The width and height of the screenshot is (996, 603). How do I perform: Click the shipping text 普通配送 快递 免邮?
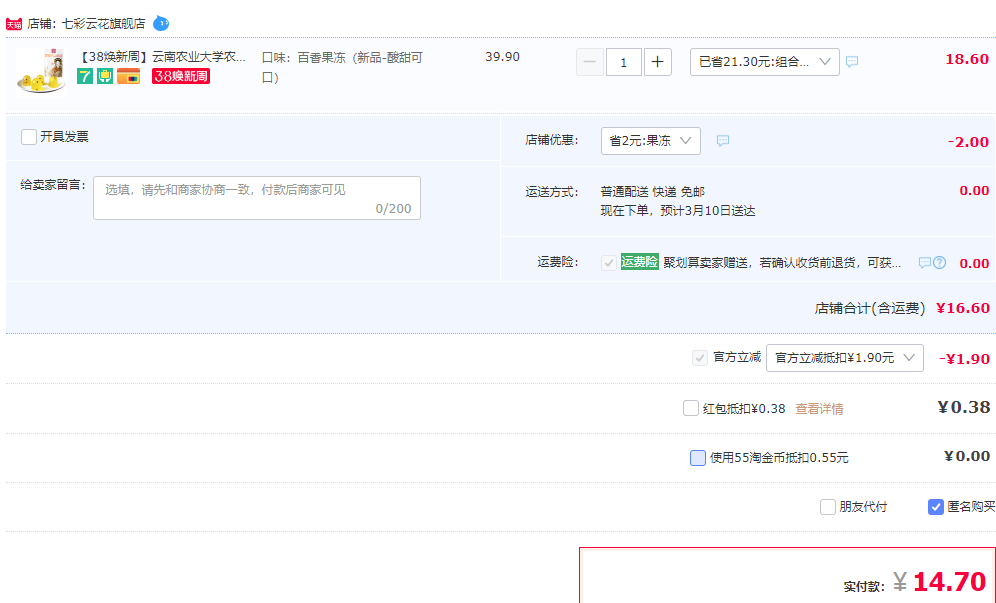[652, 191]
